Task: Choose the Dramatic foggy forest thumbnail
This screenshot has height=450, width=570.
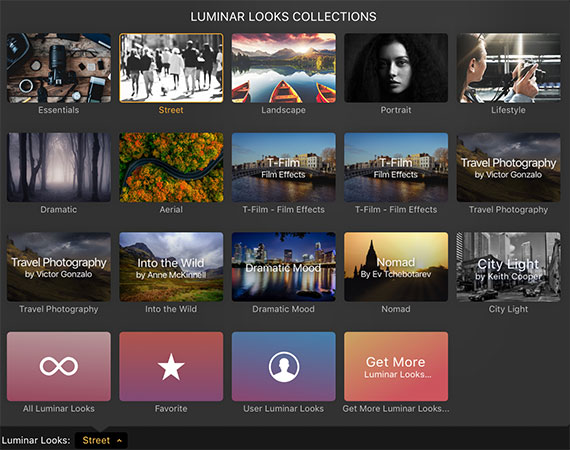Action: point(59,167)
